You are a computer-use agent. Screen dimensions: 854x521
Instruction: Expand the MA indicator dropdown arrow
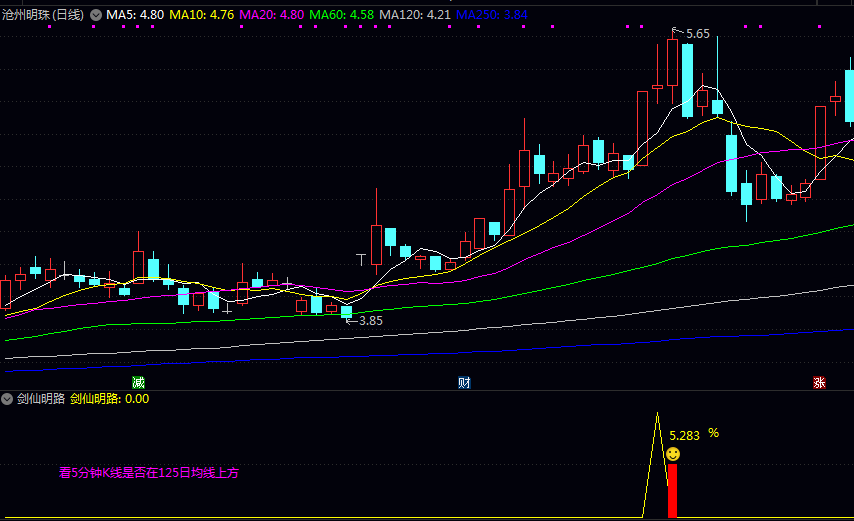click(x=96, y=15)
